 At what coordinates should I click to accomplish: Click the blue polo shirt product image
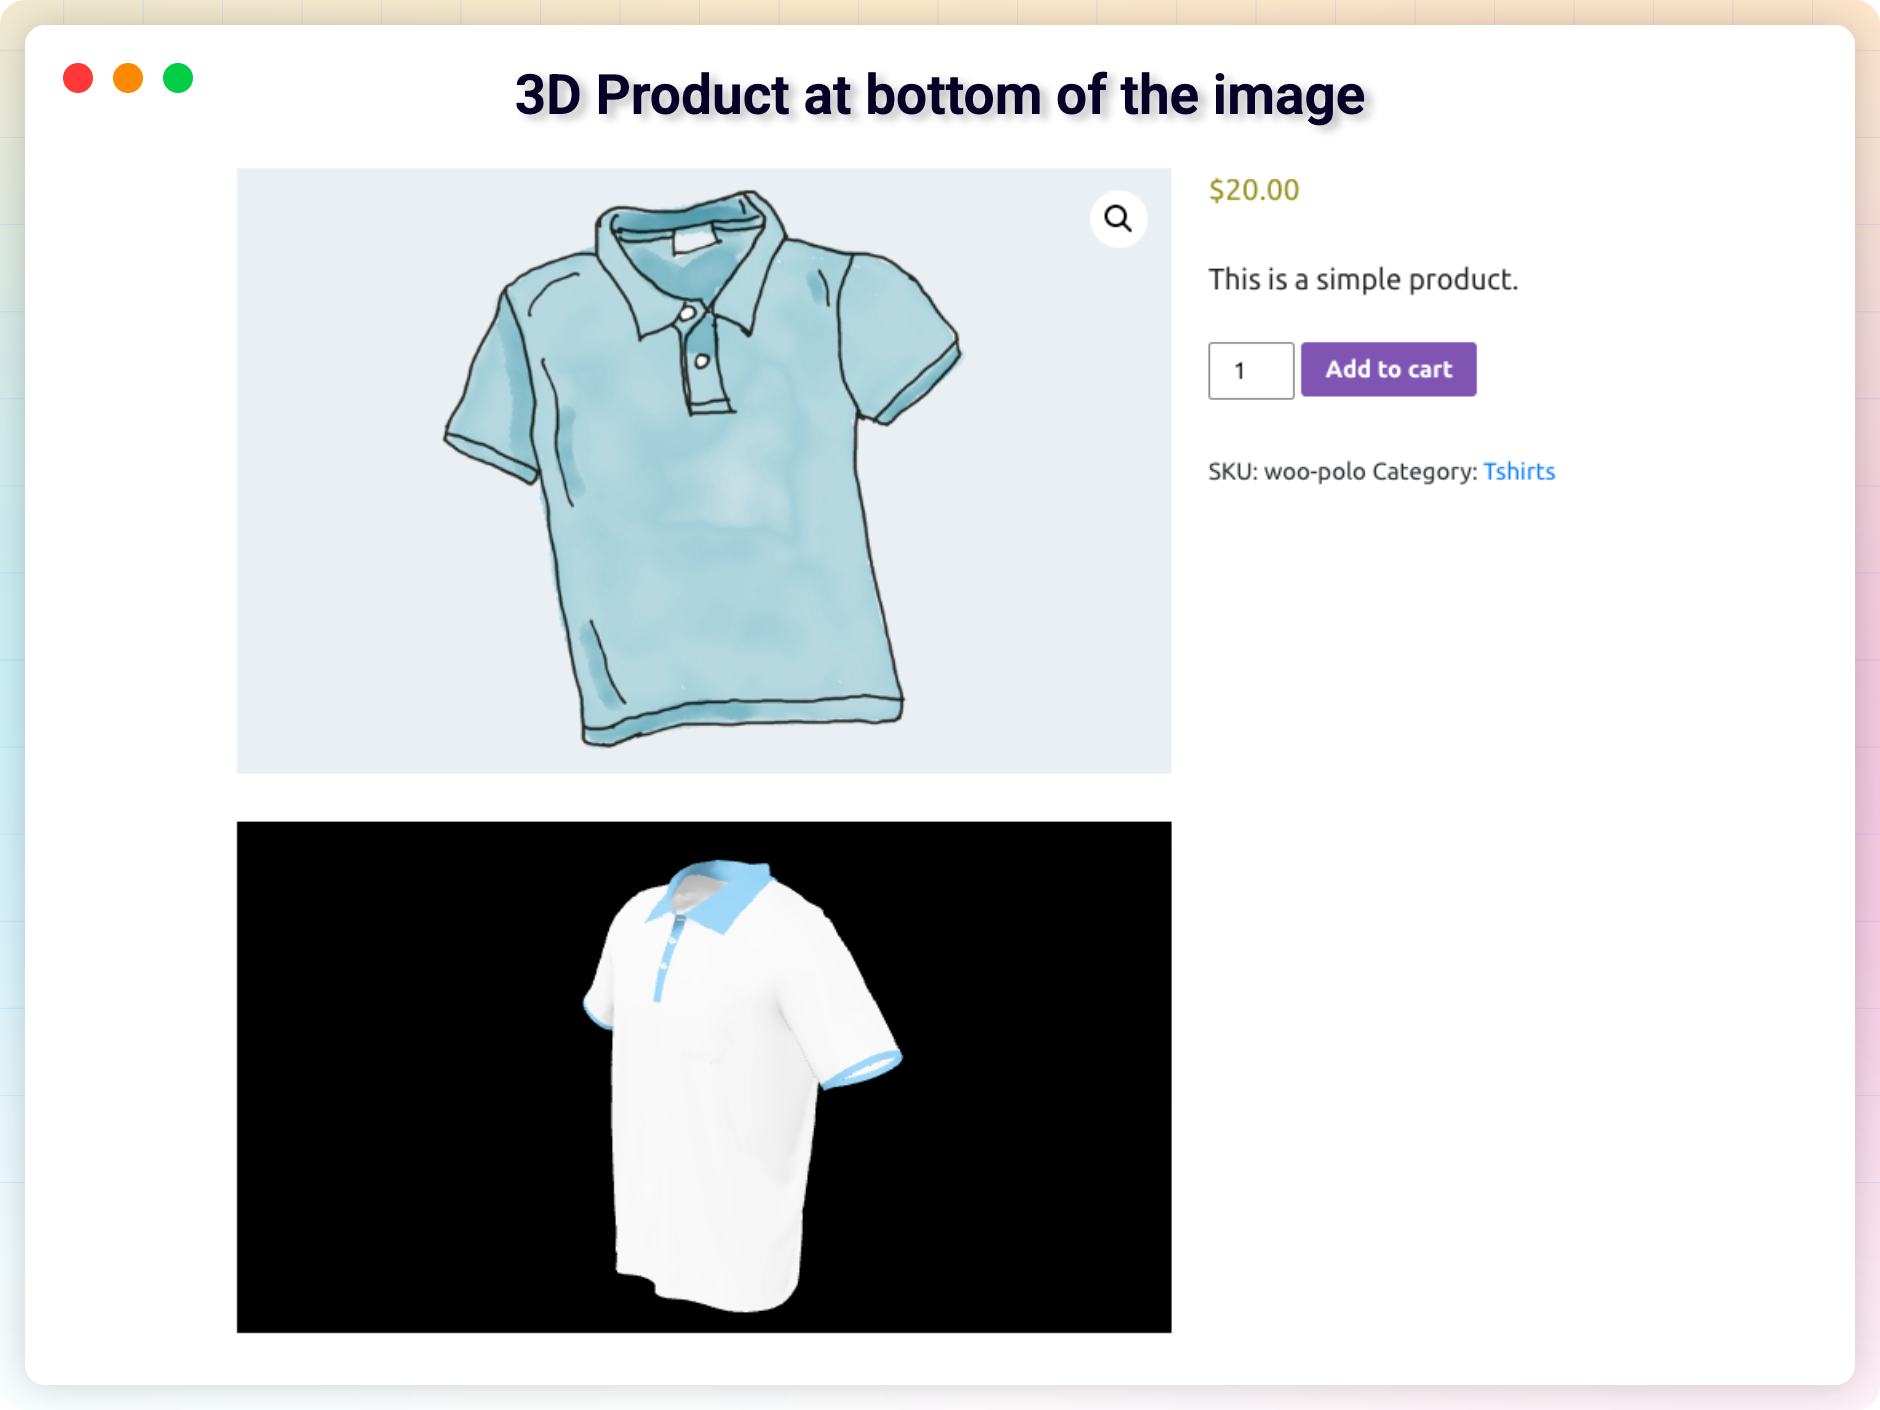click(704, 470)
